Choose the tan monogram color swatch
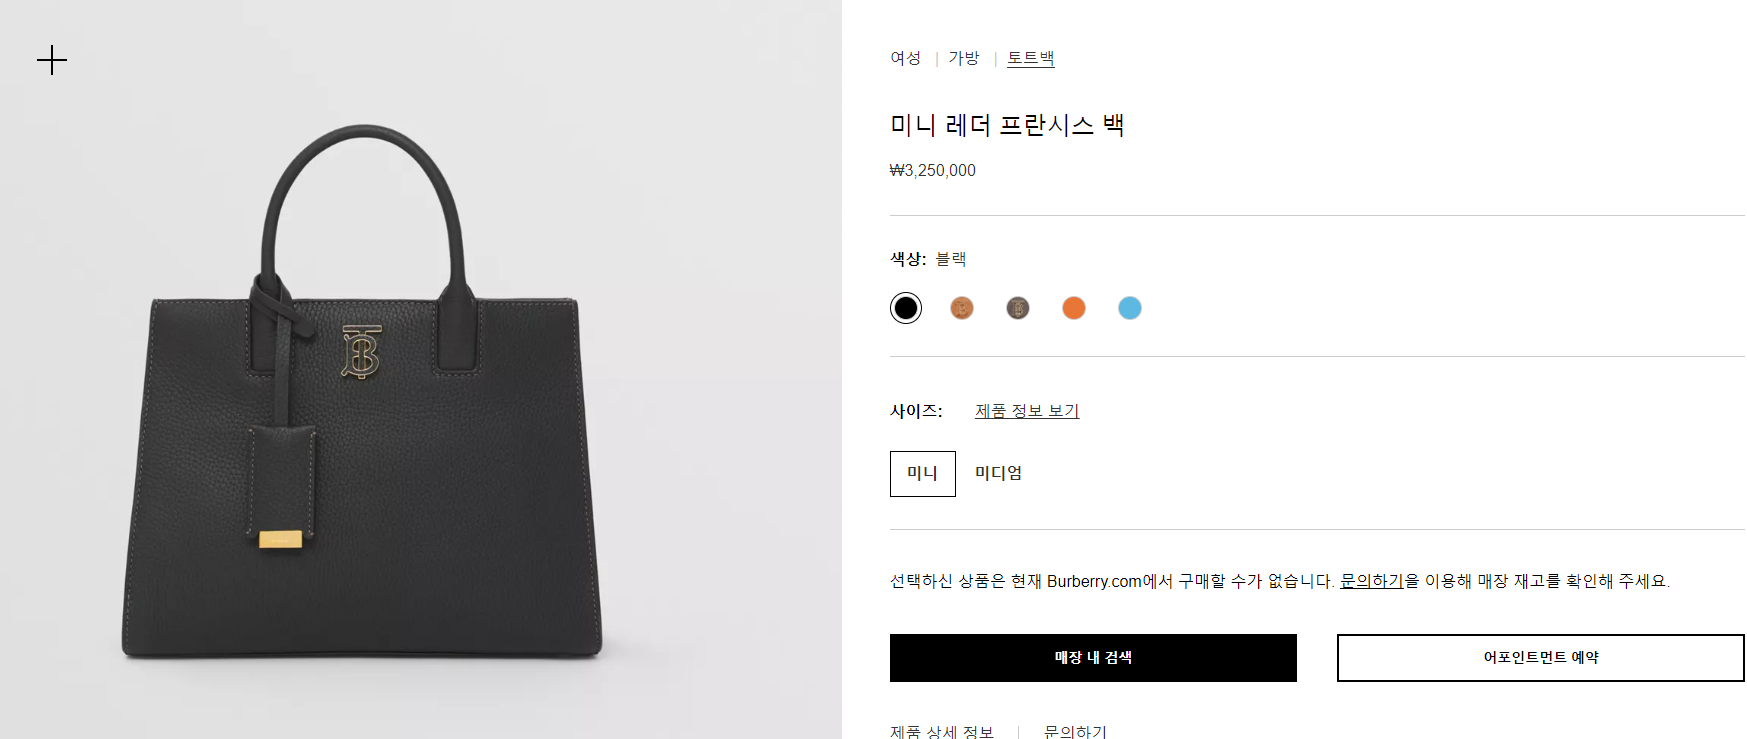This screenshot has height=739, width=1747. point(962,308)
